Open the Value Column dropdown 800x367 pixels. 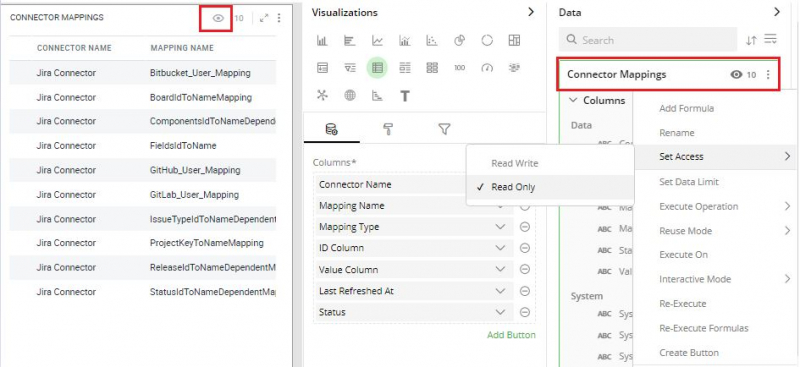tap(501, 270)
